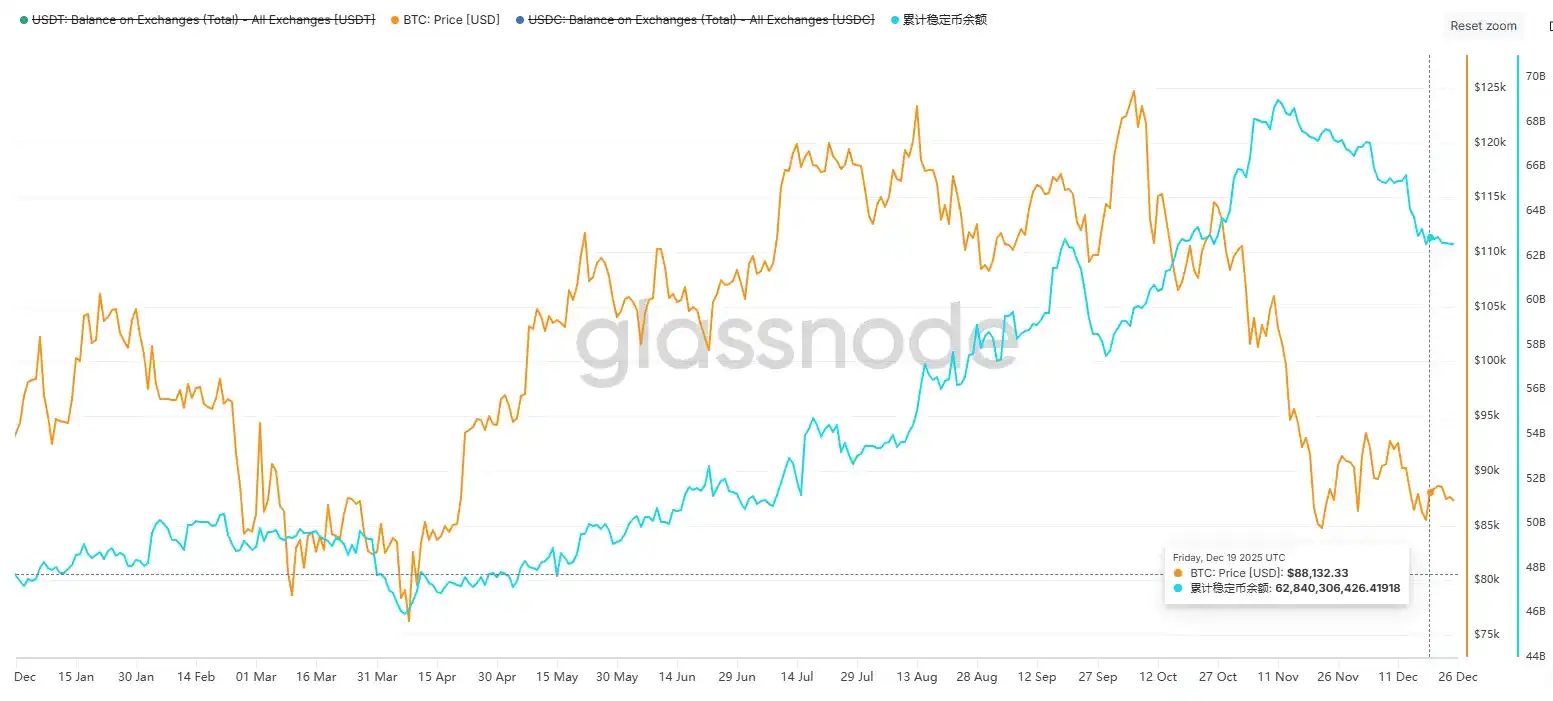Click the tooltip date Friday, Dec 19 2025
Screen dimensions: 1553x701
point(1228,557)
